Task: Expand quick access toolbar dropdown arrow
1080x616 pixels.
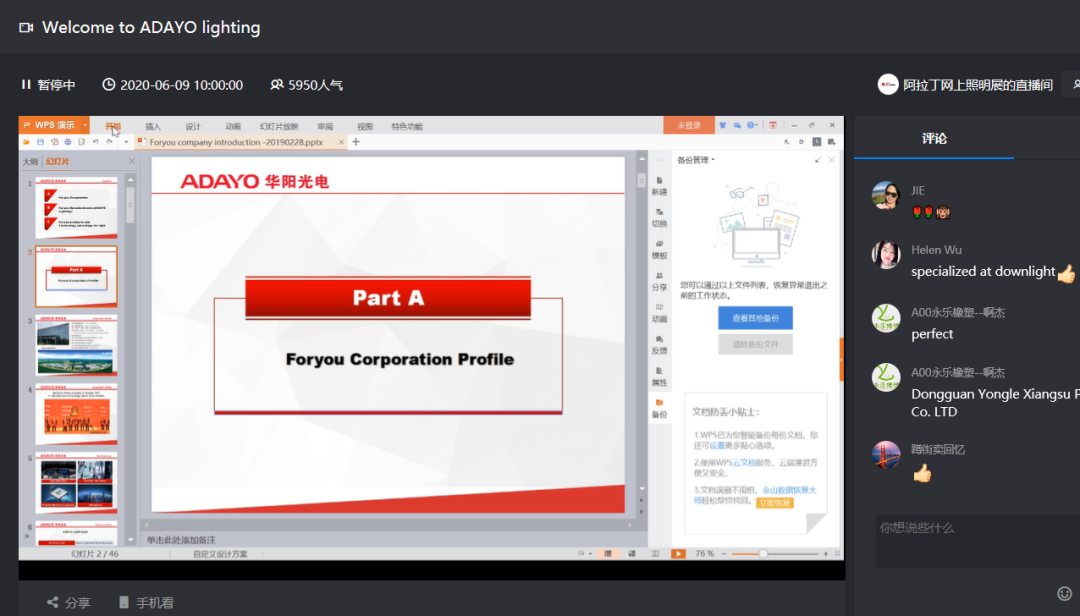Action: click(126, 142)
